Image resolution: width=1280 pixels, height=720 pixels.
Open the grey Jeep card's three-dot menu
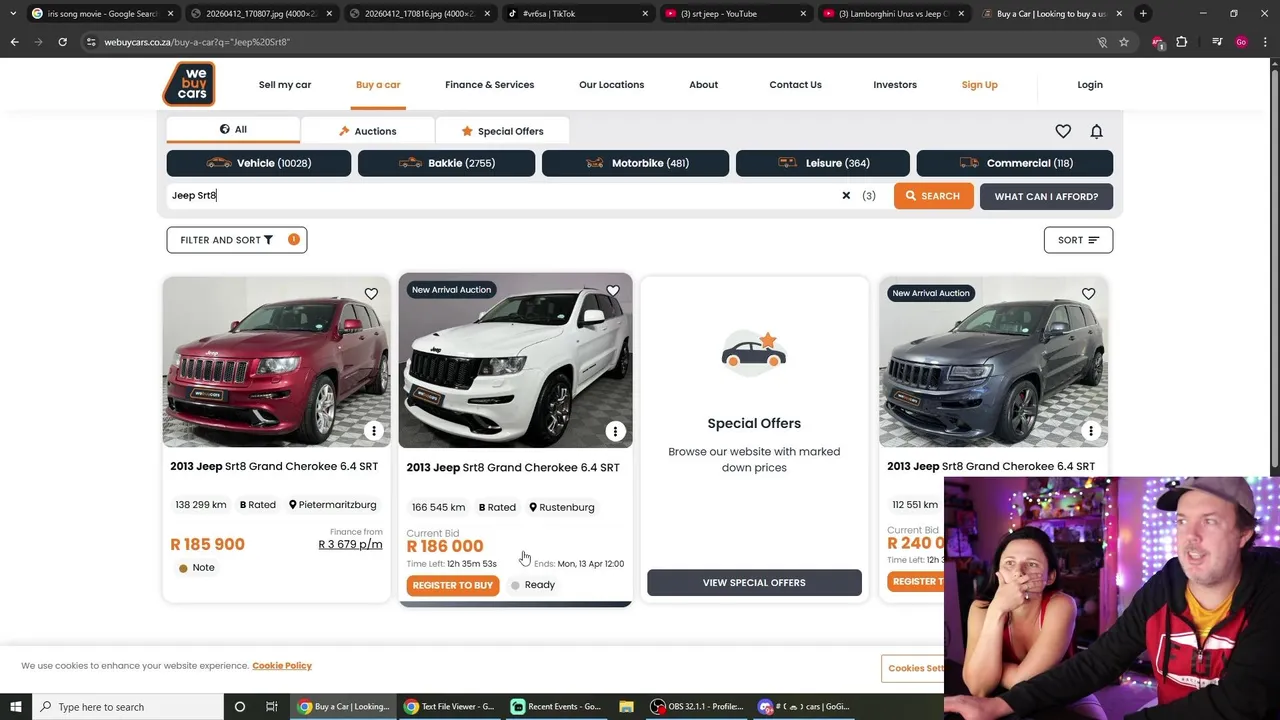pos(1091,431)
